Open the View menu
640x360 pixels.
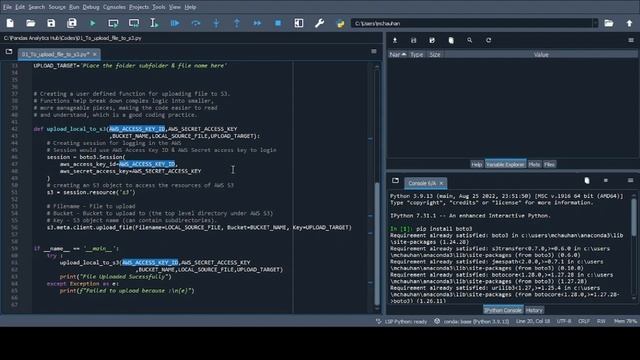(175, 7)
